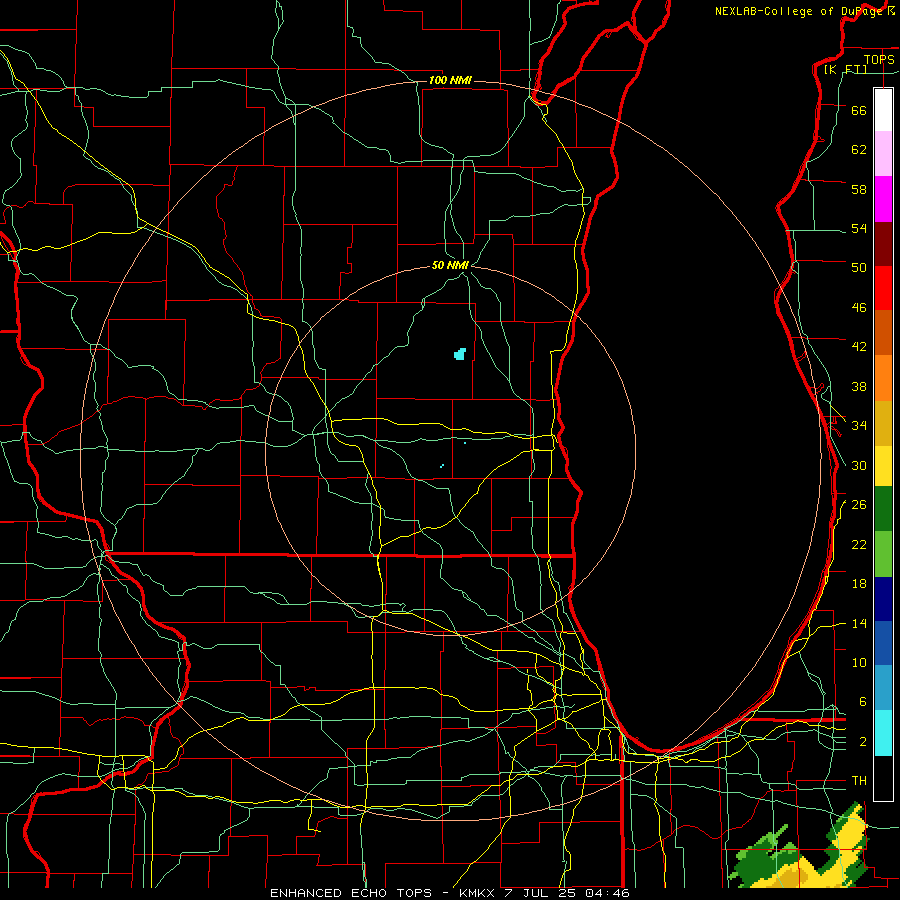Click the light pink band near 62 kft

point(883,153)
